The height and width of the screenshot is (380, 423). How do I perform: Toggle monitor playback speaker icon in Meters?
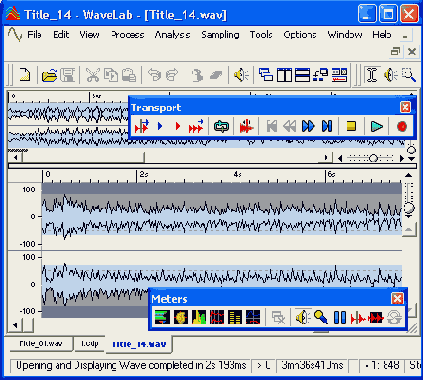303,317
